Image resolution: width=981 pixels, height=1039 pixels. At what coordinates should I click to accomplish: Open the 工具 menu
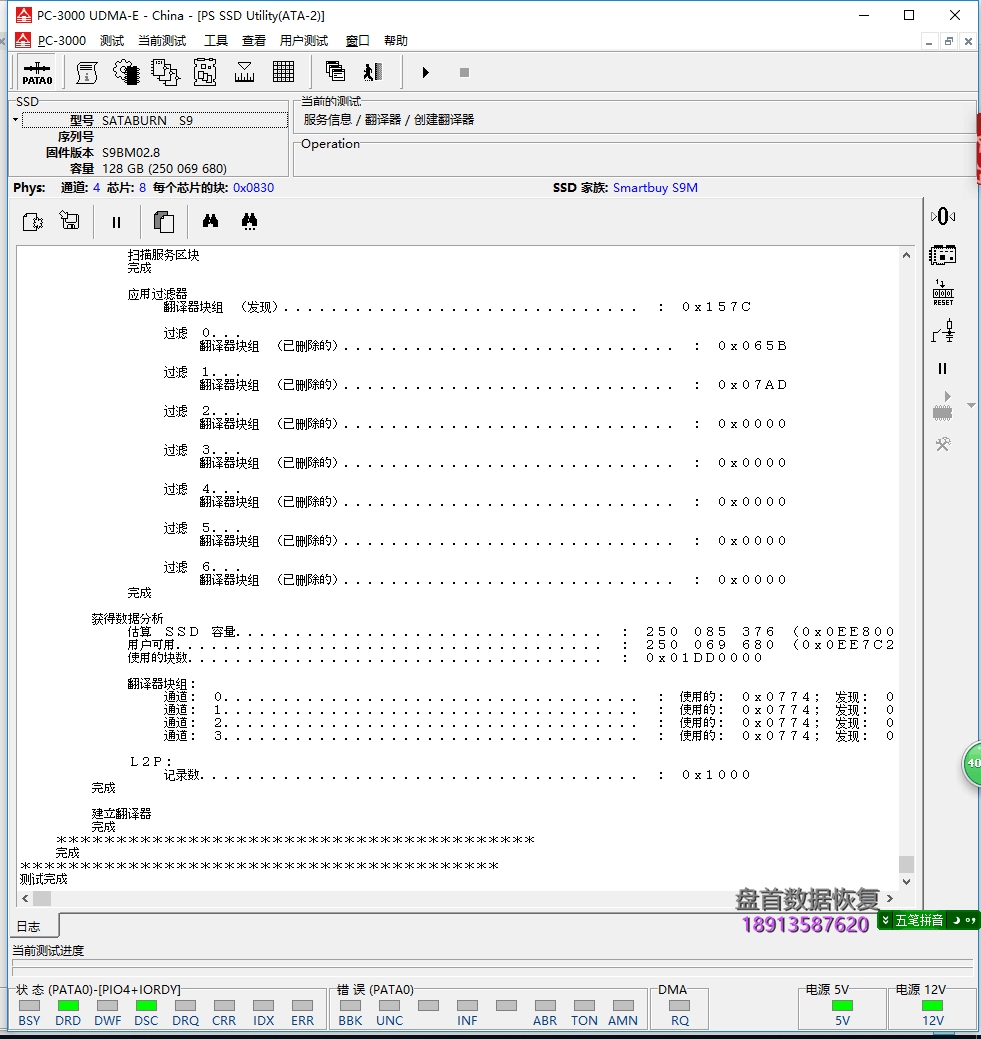[x=215, y=40]
